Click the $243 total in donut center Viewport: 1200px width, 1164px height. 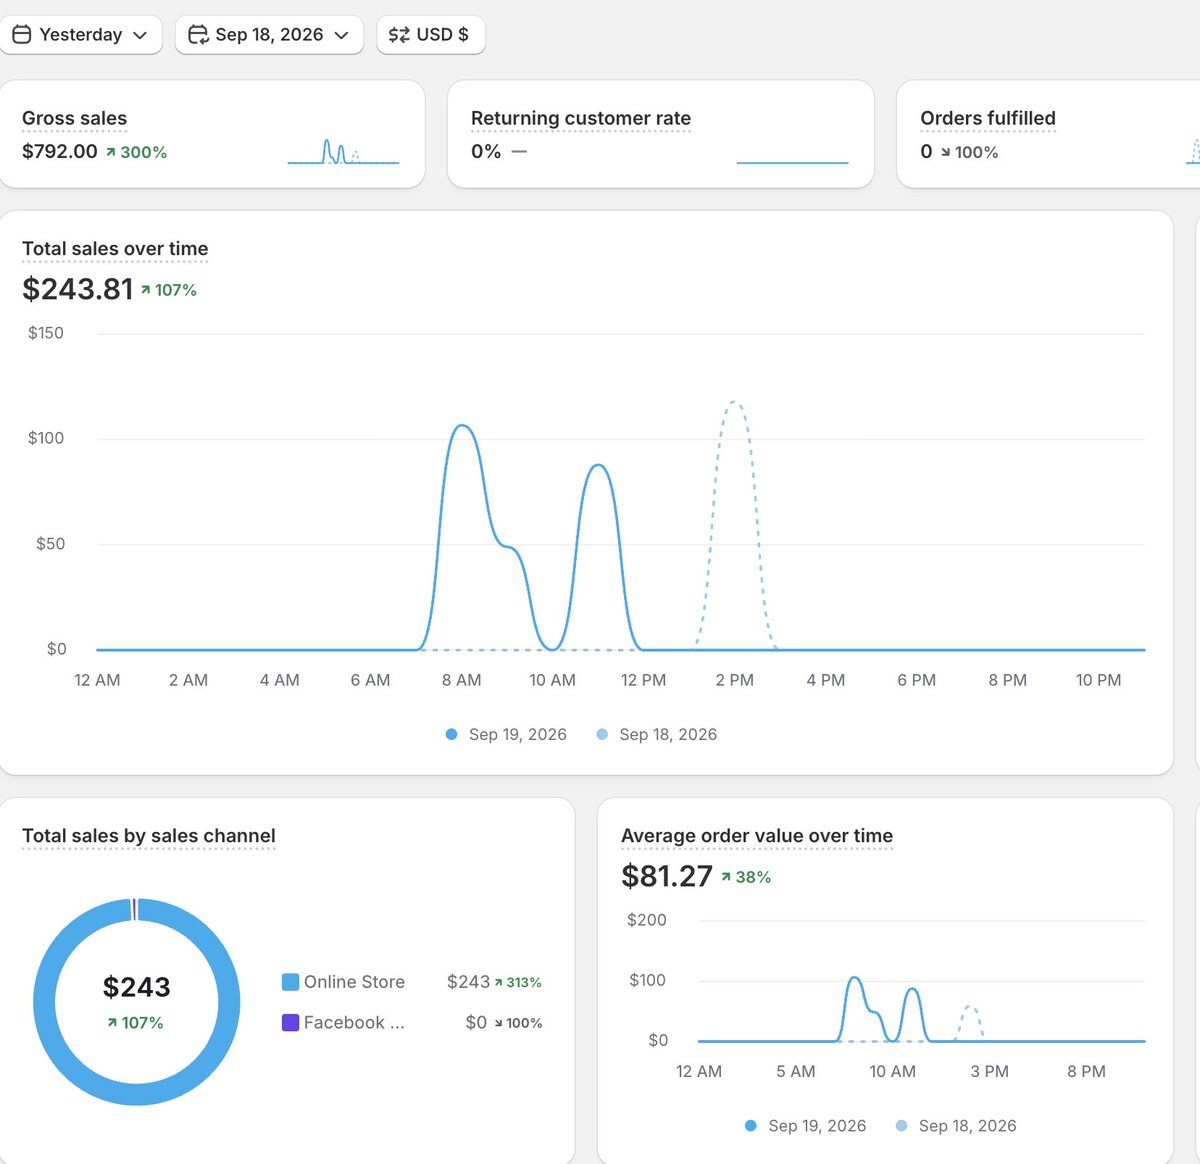click(137, 987)
